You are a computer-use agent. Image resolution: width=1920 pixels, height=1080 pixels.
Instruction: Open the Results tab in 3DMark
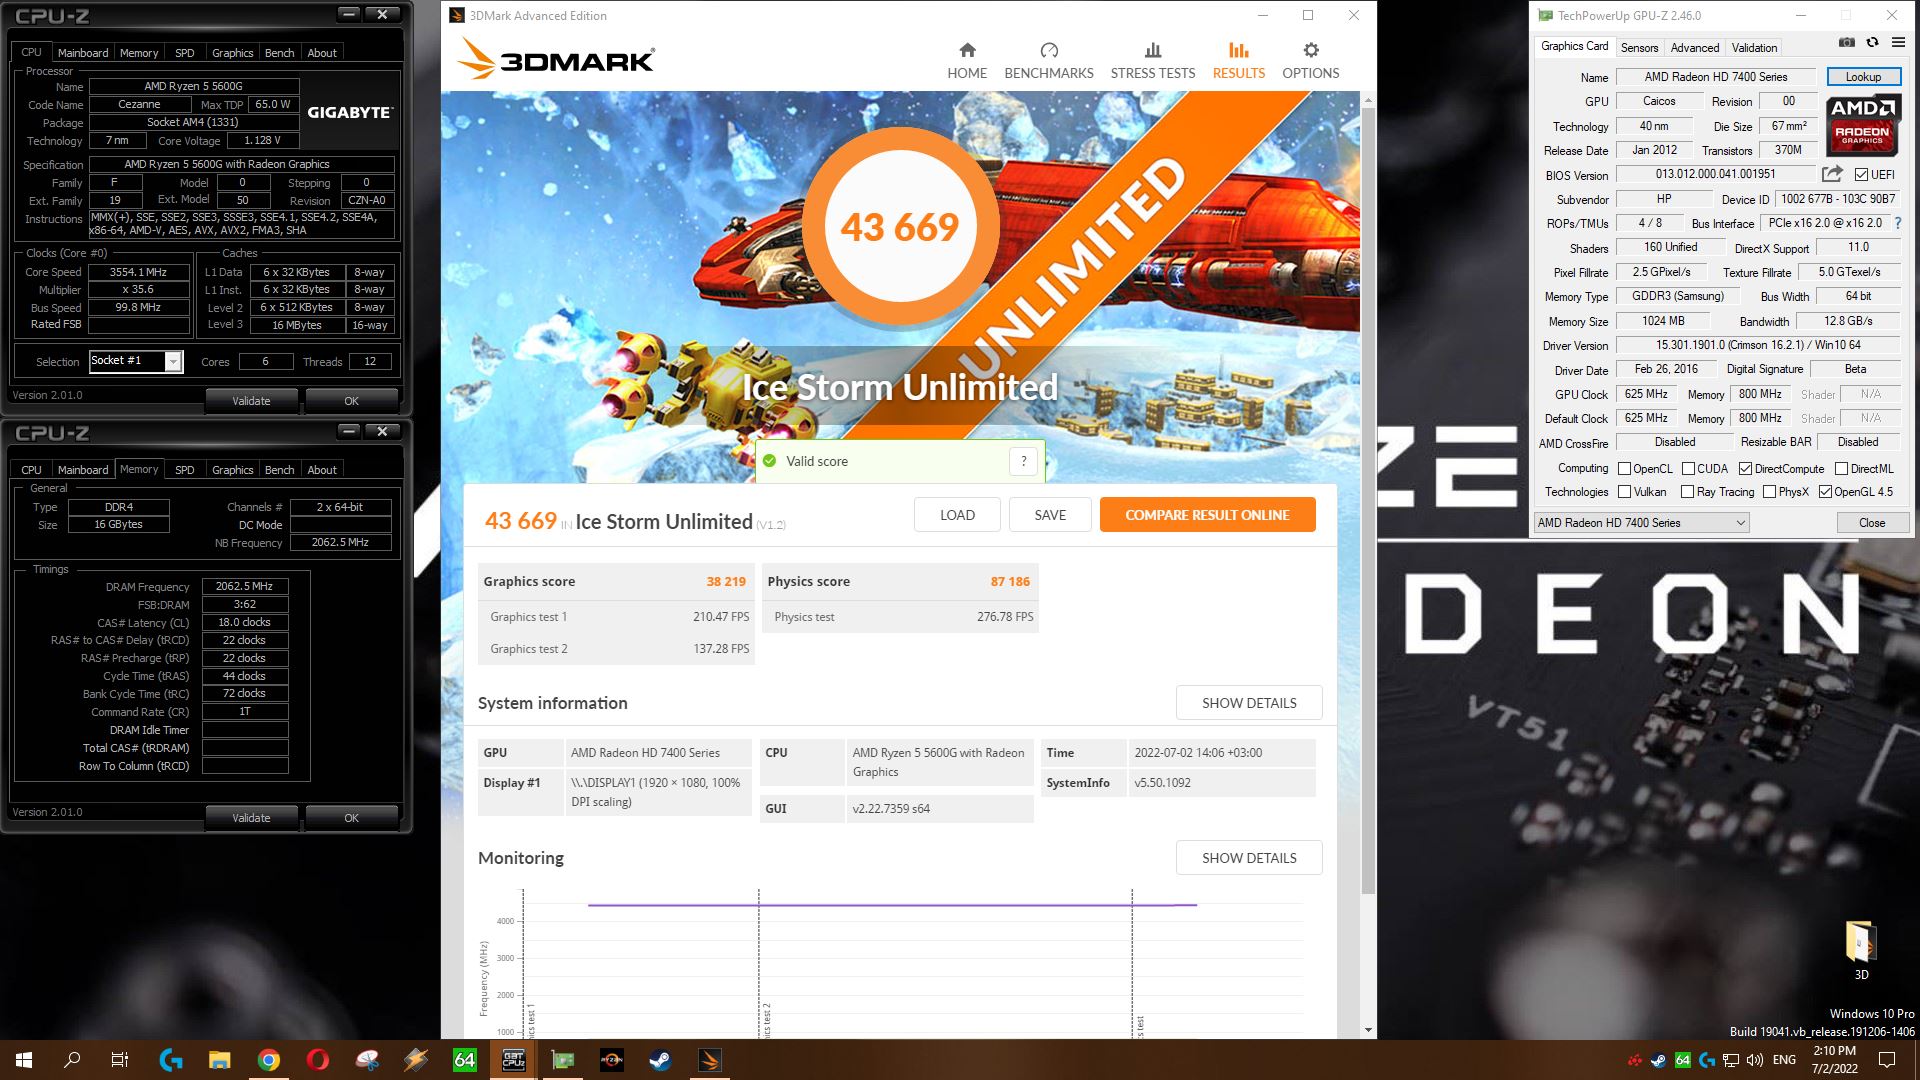pos(1238,61)
